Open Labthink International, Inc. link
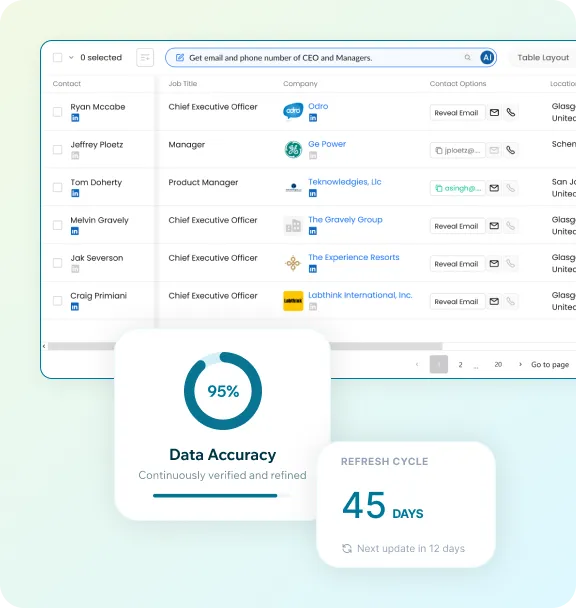This screenshot has width=576, height=608. coord(360,295)
